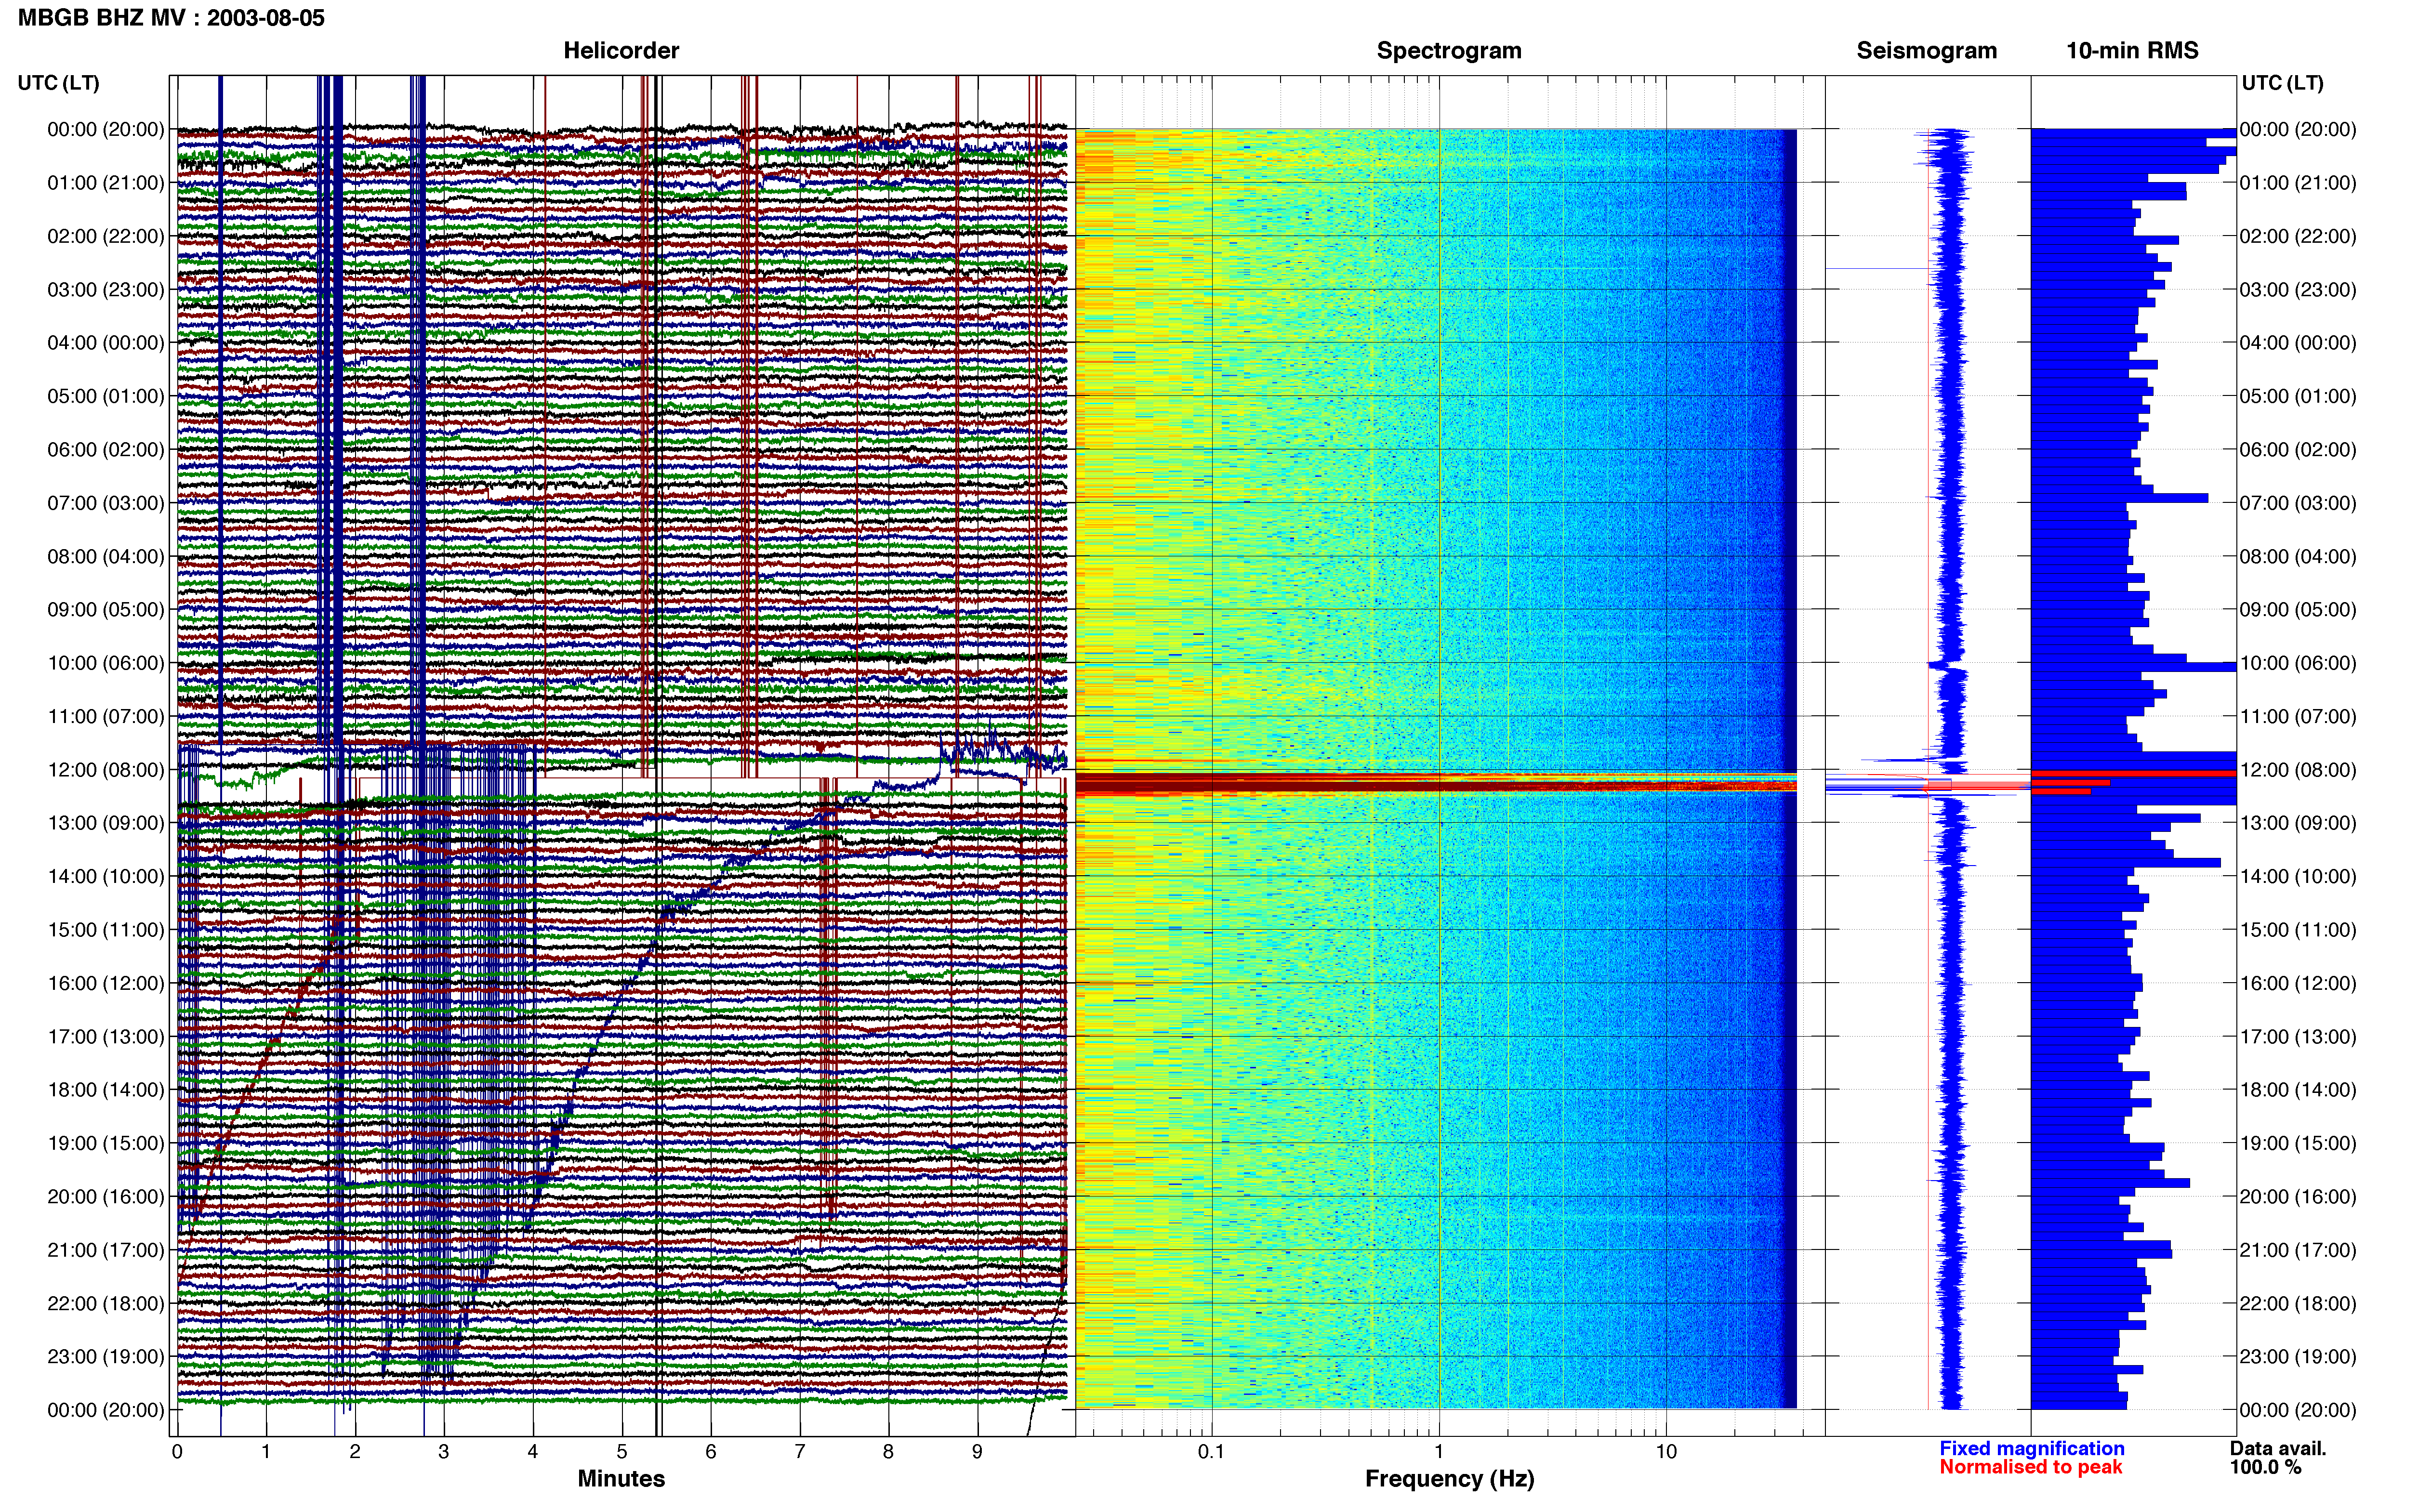2418x1512 pixels.
Task: Click the left 16:00 (12:00) time label
Action: point(106,983)
